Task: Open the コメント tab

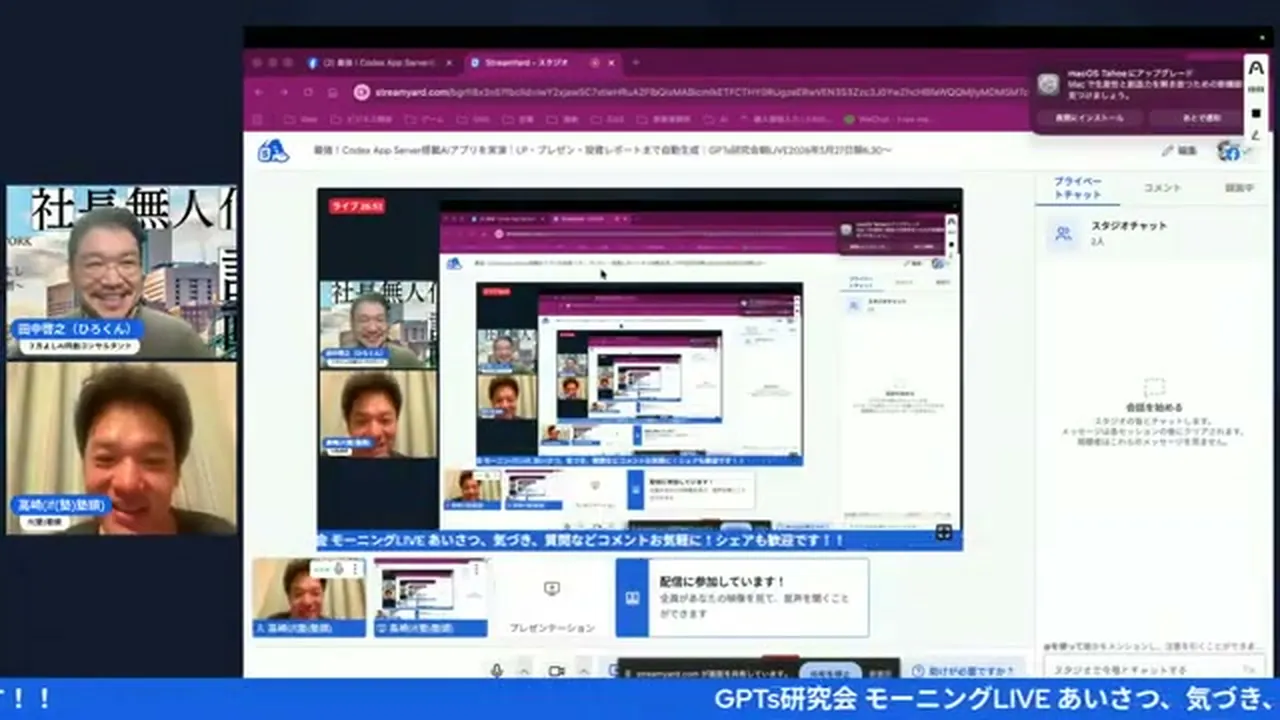Action: click(x=1162, y=188)
